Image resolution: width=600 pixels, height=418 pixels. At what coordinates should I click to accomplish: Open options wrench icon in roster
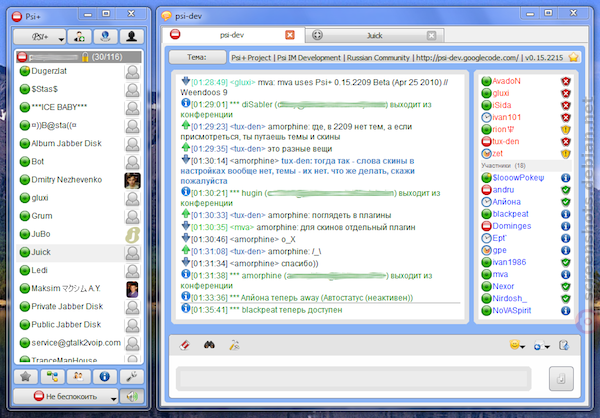(x=132, y=377)
